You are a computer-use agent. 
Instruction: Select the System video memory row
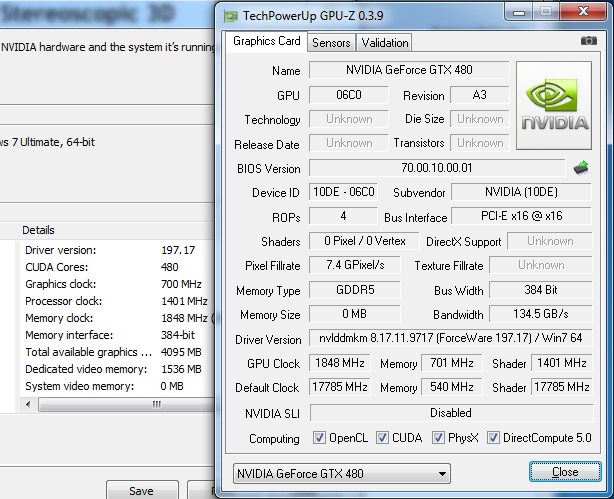click(117, 386)
